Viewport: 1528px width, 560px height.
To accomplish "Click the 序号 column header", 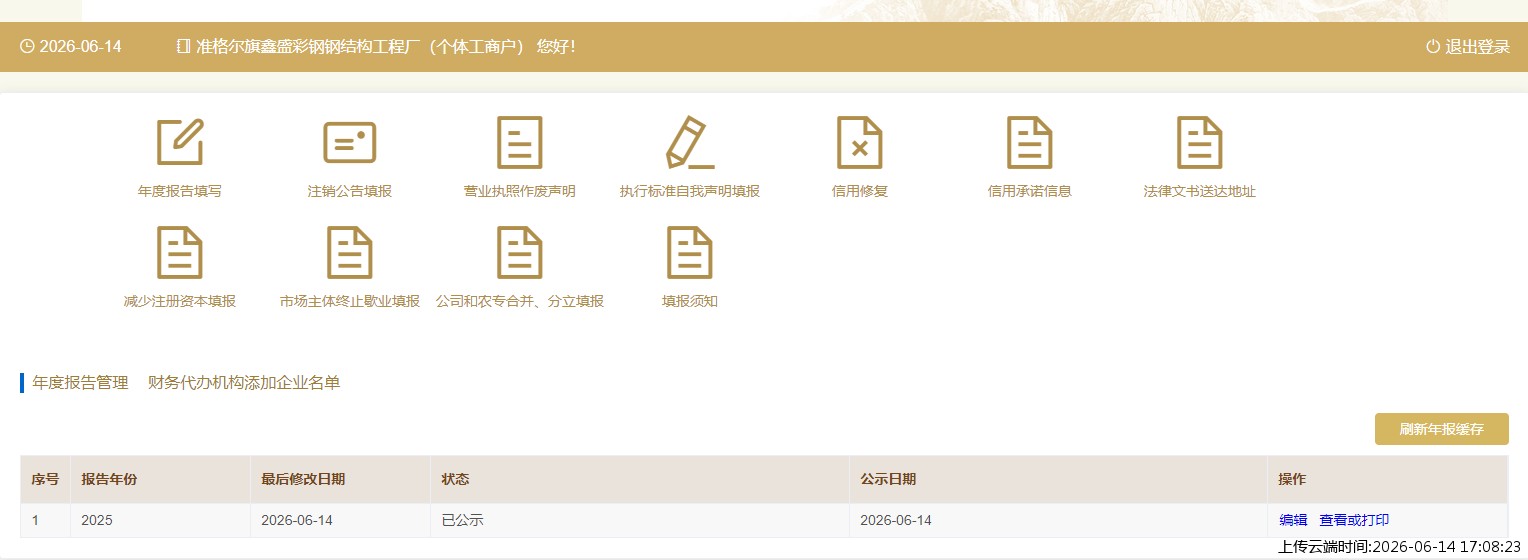I will (45, 479).
